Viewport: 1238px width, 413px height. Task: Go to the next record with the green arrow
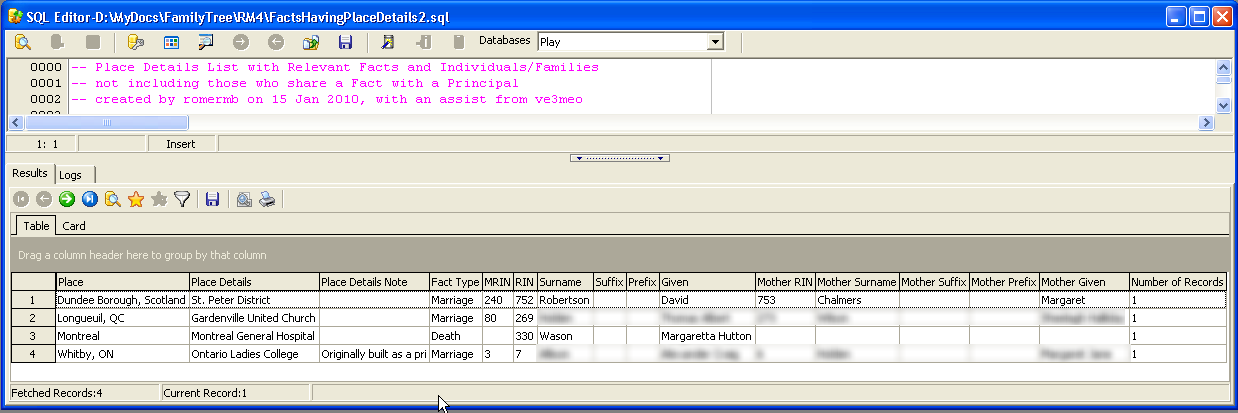tap(66, 199)
